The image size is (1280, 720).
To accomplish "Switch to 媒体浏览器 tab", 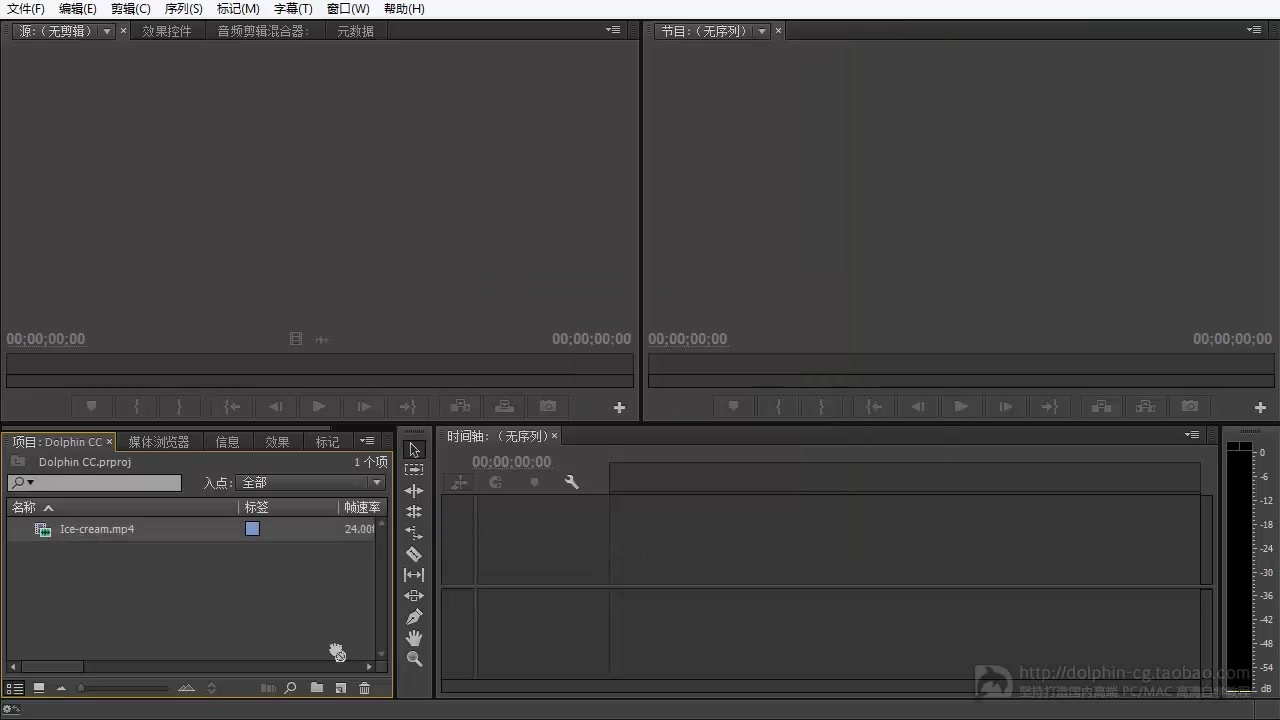I will pyautogui.click(x=159, y=442).
